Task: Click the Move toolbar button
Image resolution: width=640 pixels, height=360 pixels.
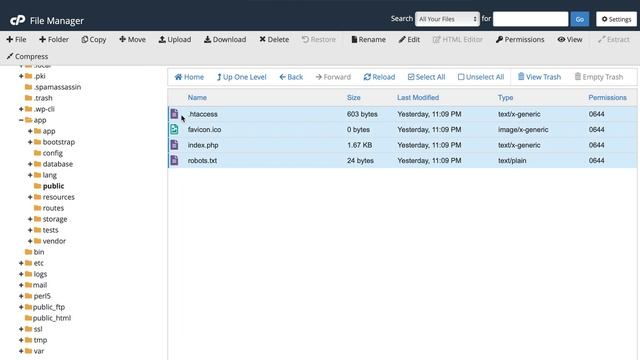Action: [x=132, y=40]
